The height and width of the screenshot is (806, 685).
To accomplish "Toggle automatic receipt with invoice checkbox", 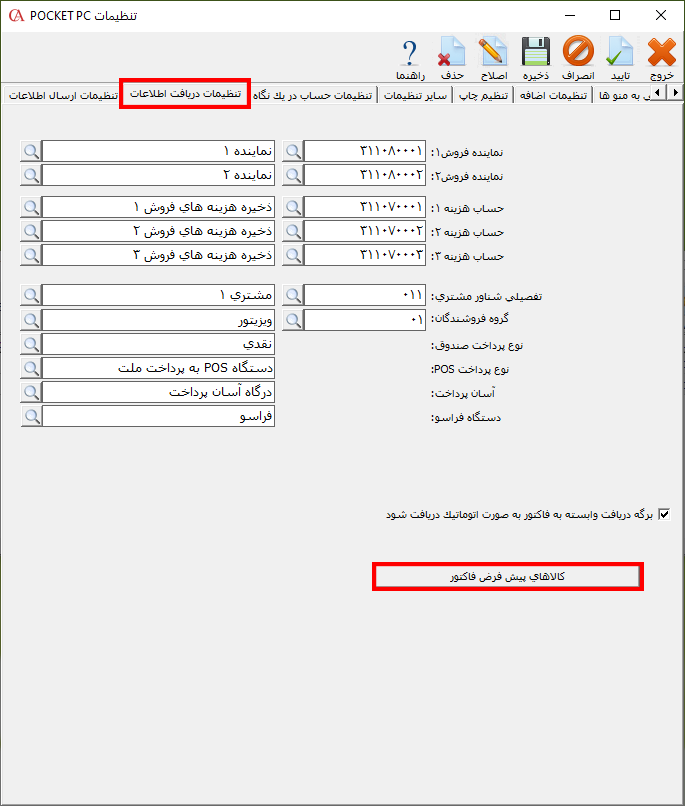I will (664, 515).
